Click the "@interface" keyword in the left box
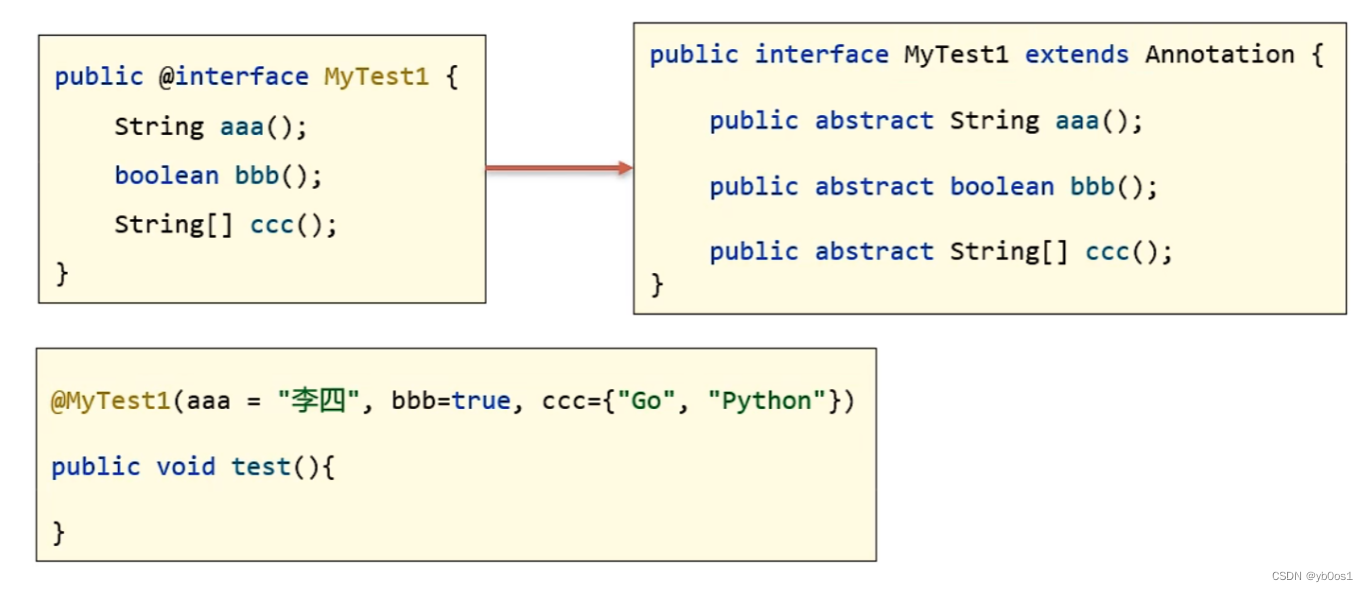The width and height of the screenshot is (1368, 592). [234, 77]
